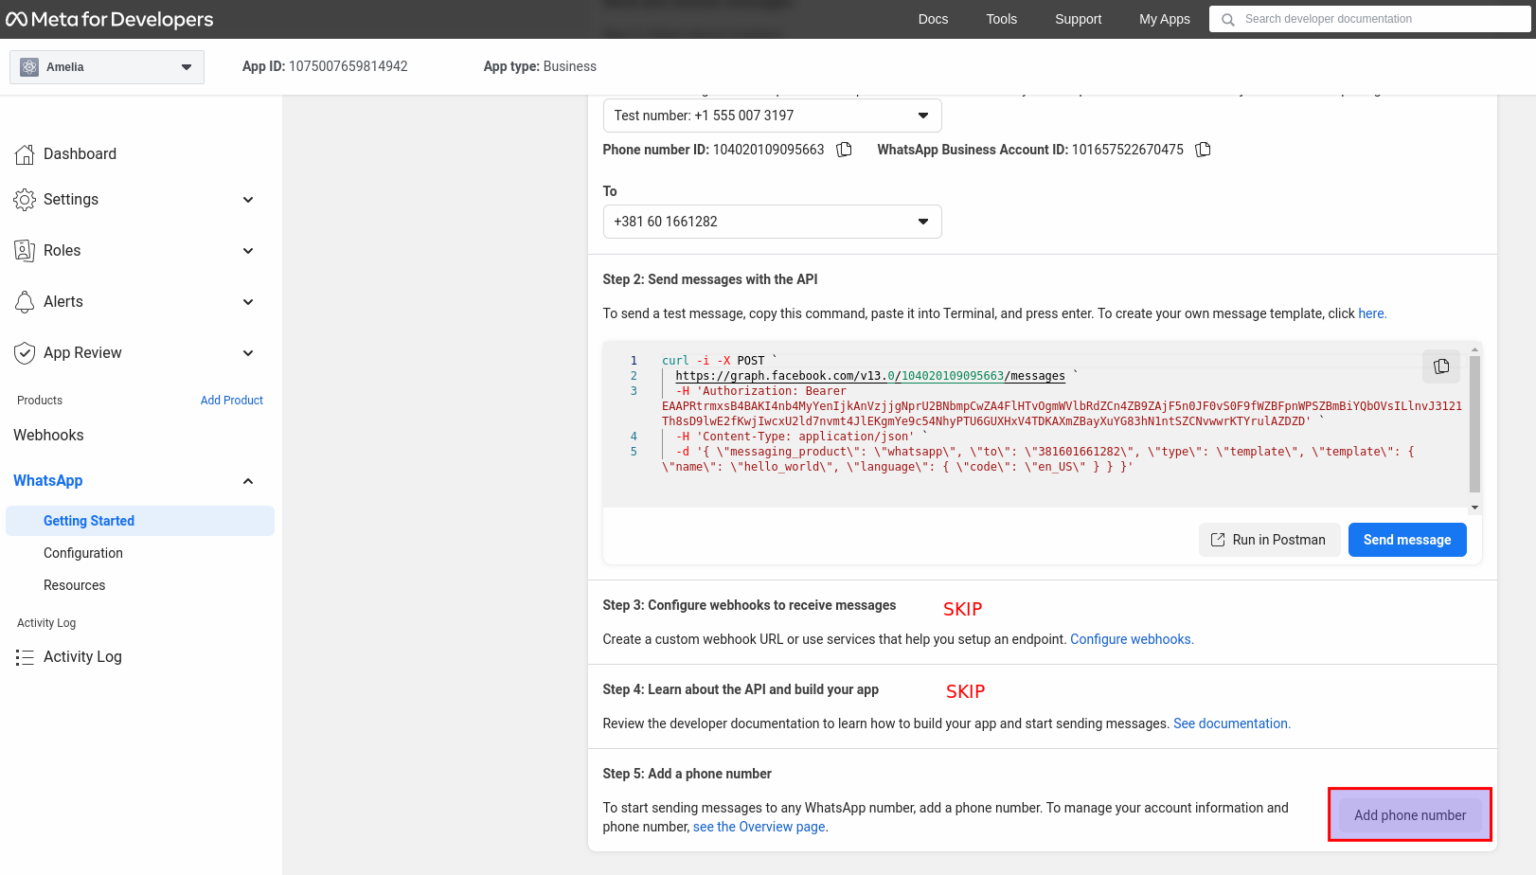Click the Add phone number button
Viewport: 1536px width, 875px height.
point(1409,815)
